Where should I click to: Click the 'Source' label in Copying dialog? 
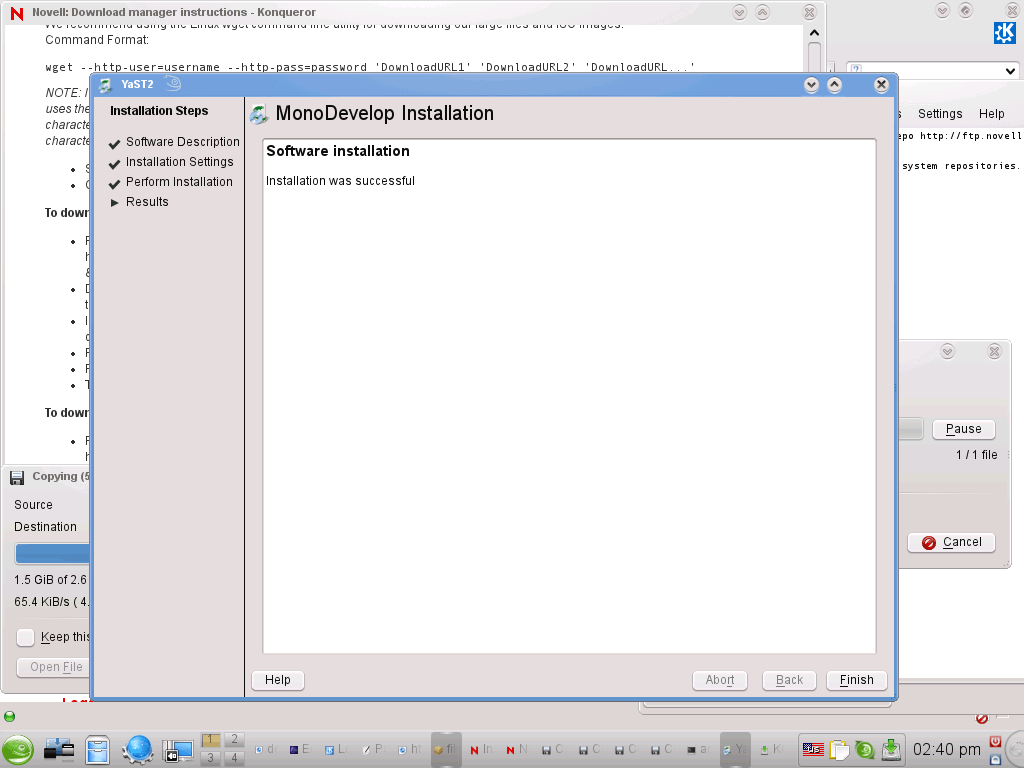click(x=33, y=505)
